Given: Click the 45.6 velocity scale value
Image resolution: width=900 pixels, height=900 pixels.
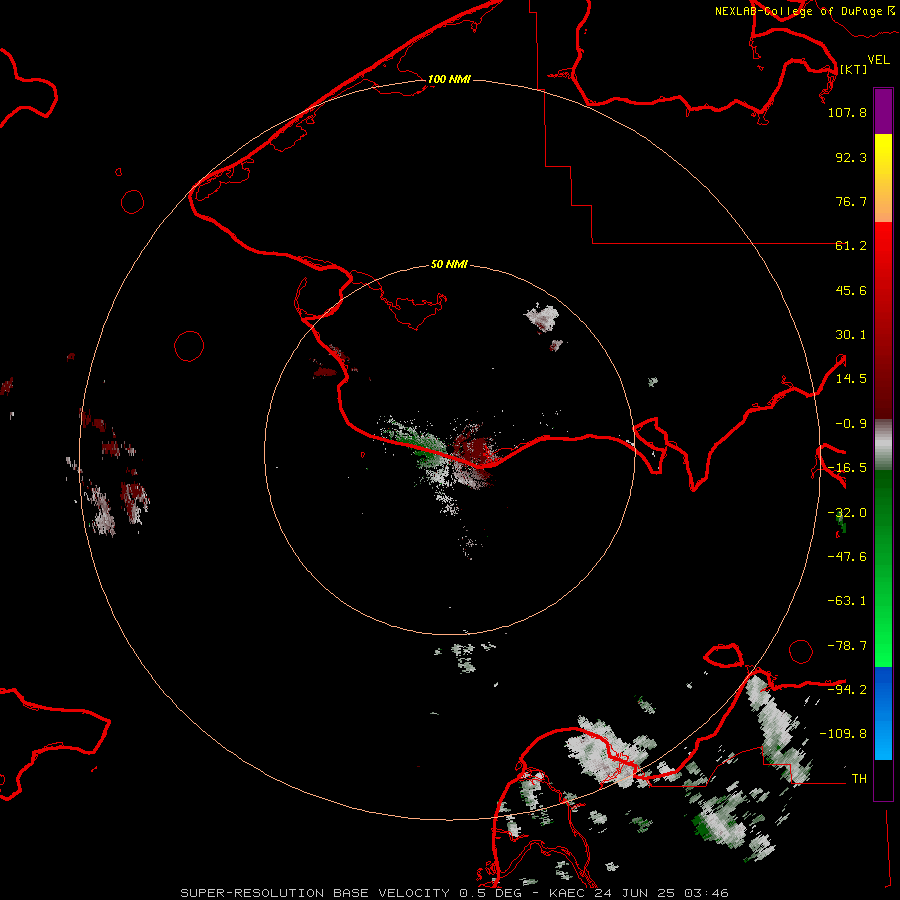Looking at the screenshot, I should pyautogui.click(x=851, y=290).
